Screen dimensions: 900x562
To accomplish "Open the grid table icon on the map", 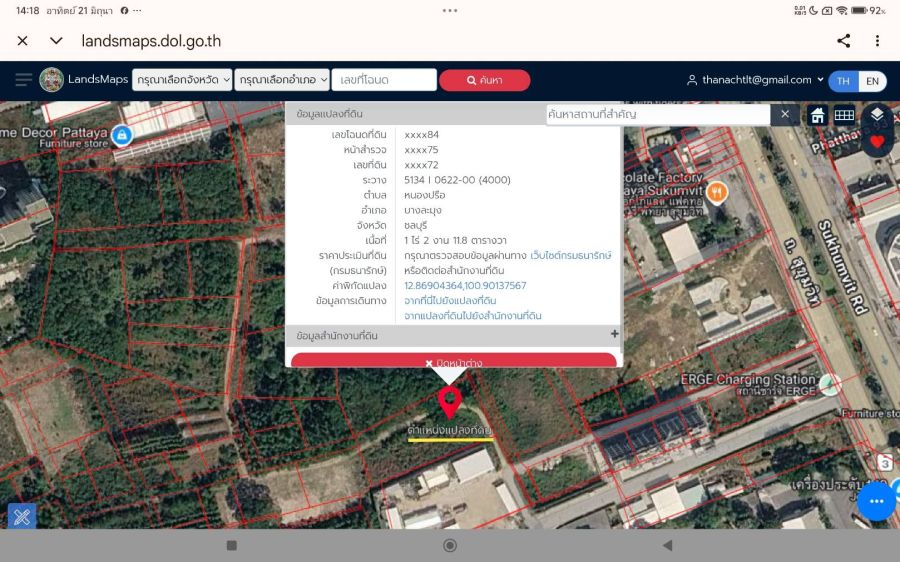I will point(844,115).
